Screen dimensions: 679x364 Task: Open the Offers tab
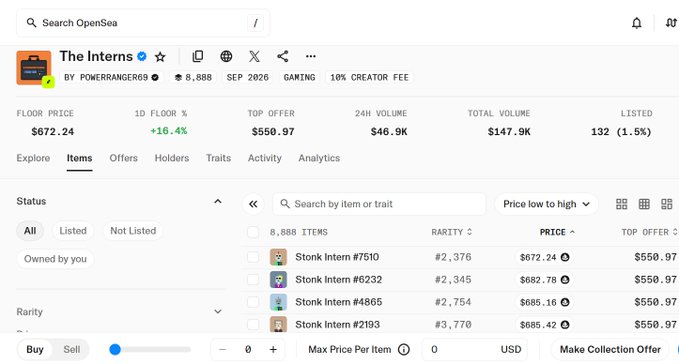point(123,158)
